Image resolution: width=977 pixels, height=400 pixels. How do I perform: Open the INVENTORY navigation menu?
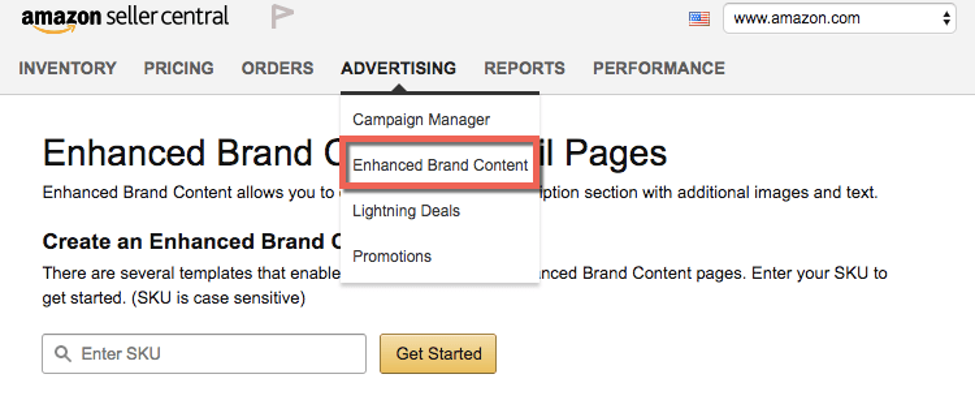(x=67, y=69)
